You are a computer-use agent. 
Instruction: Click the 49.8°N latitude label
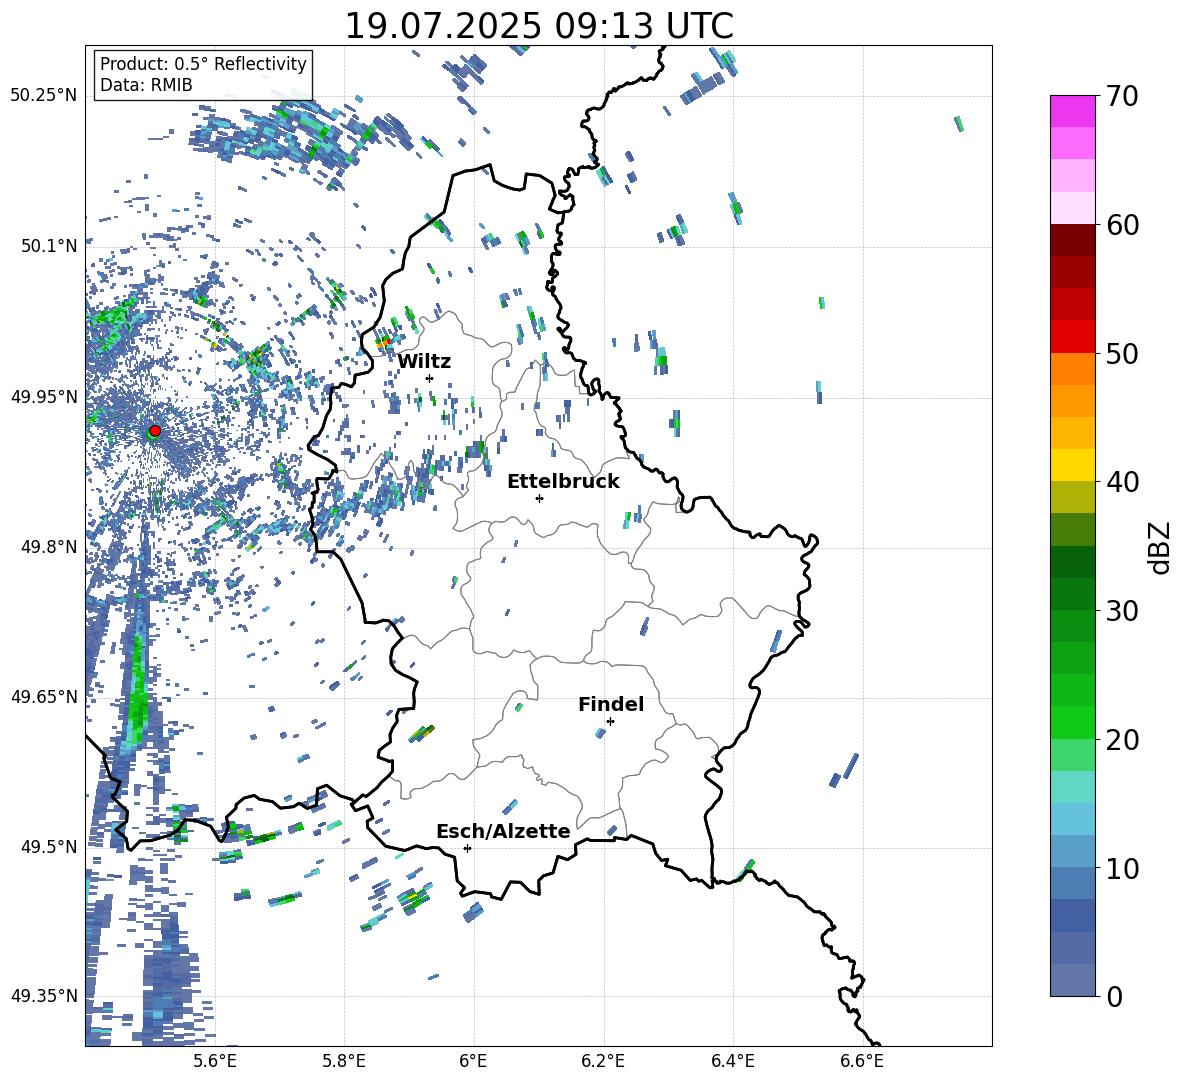click(48, 547)
